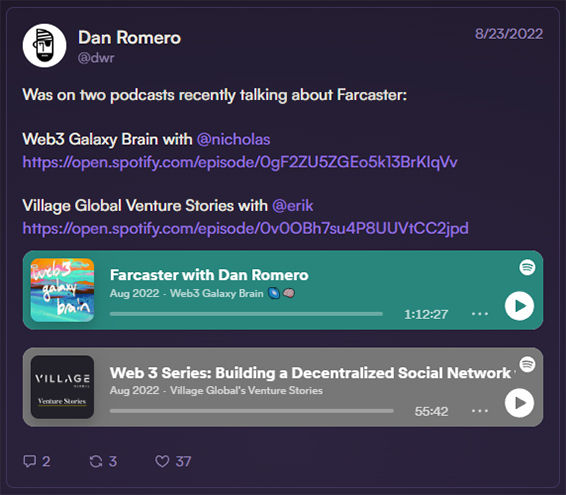Open the Web 3 Series episode title
The image size is (566, 495).
313,373
